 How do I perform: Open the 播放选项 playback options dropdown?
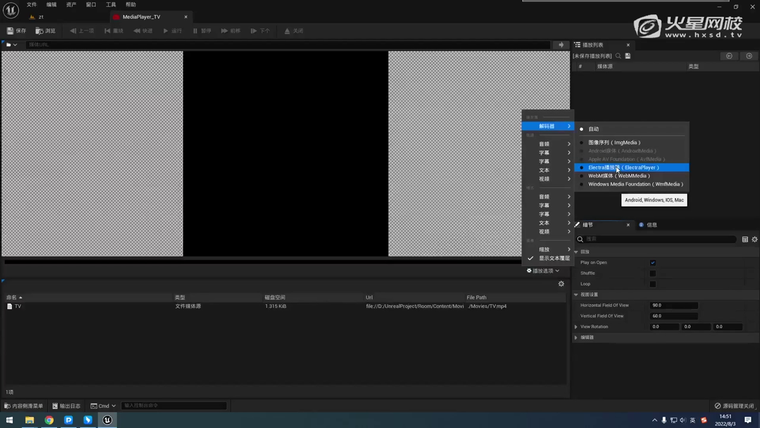543,270
